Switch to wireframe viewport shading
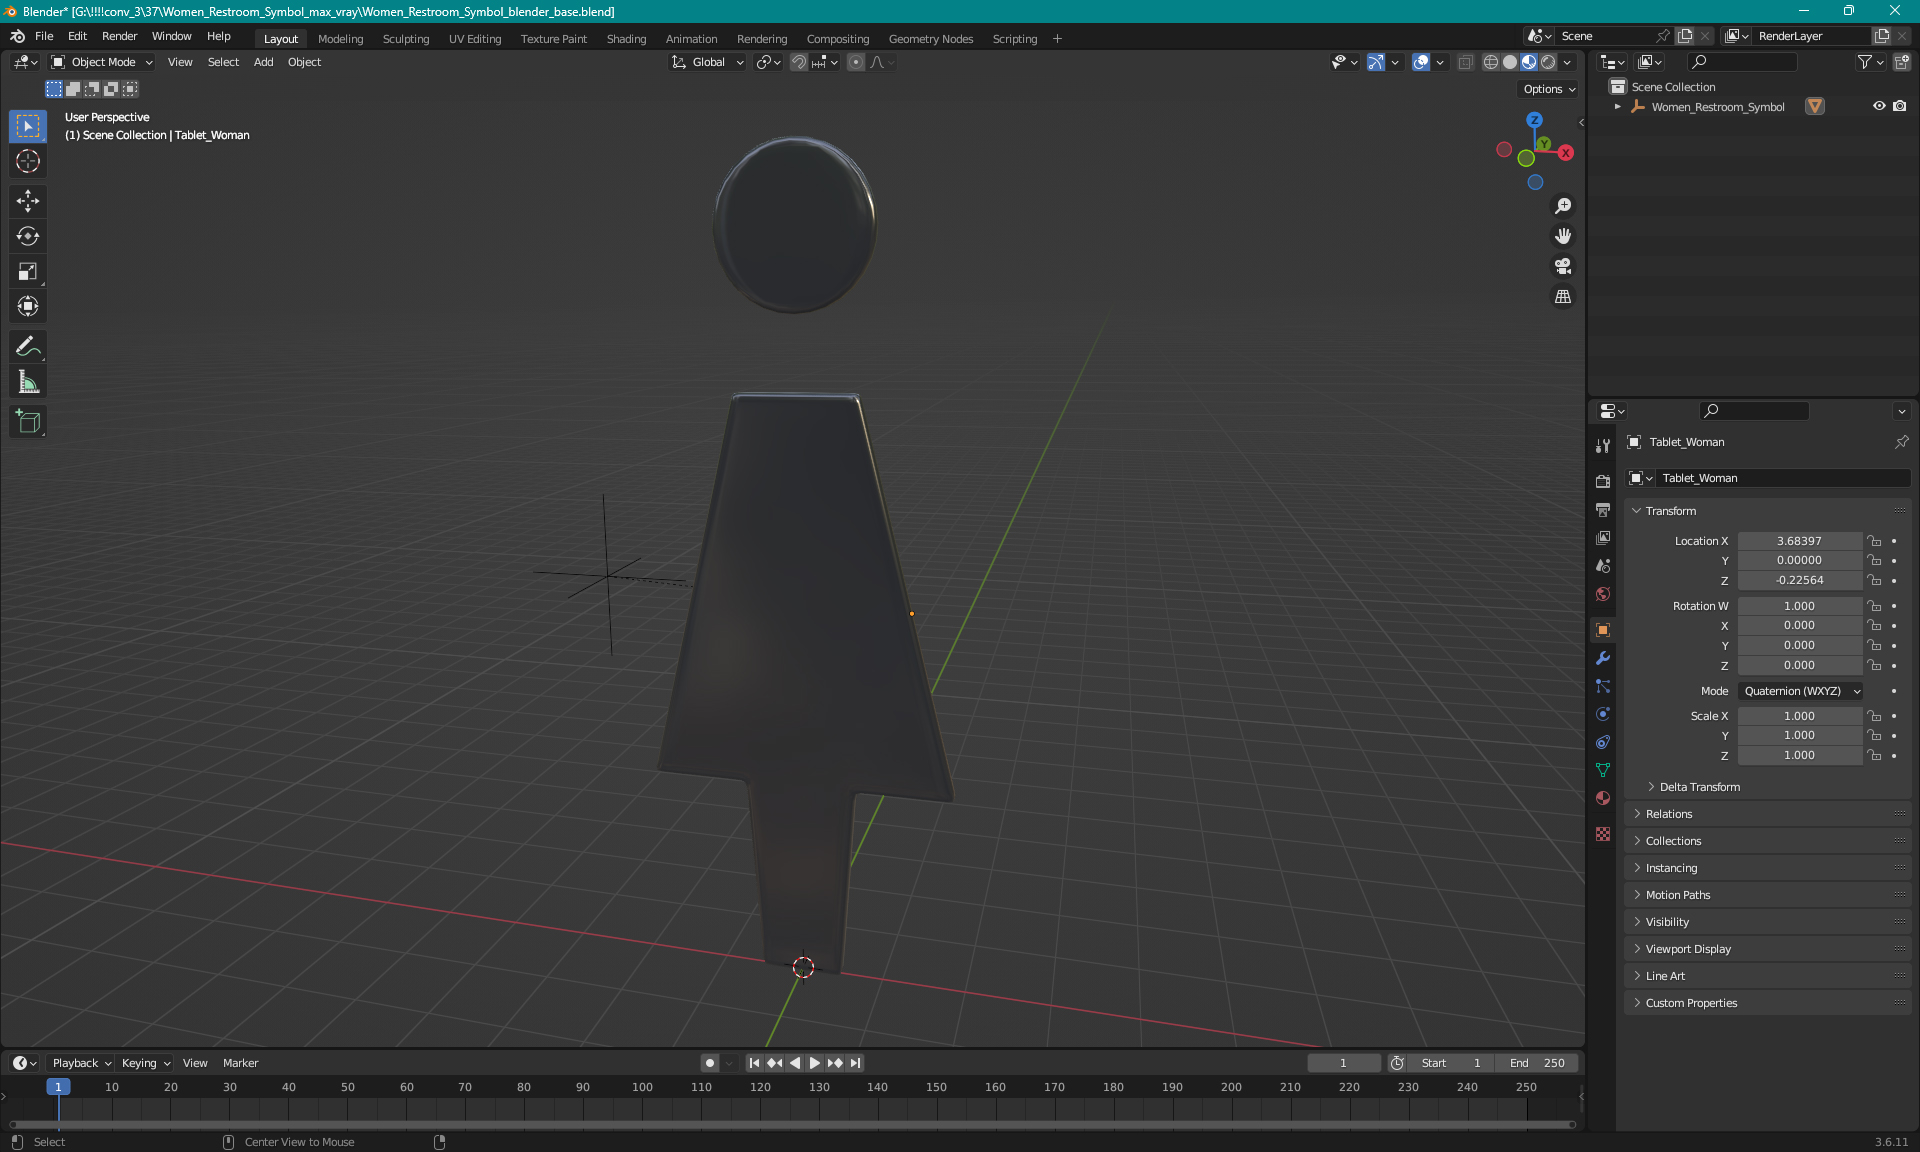1920x1152 pixels. [1491, 62]
